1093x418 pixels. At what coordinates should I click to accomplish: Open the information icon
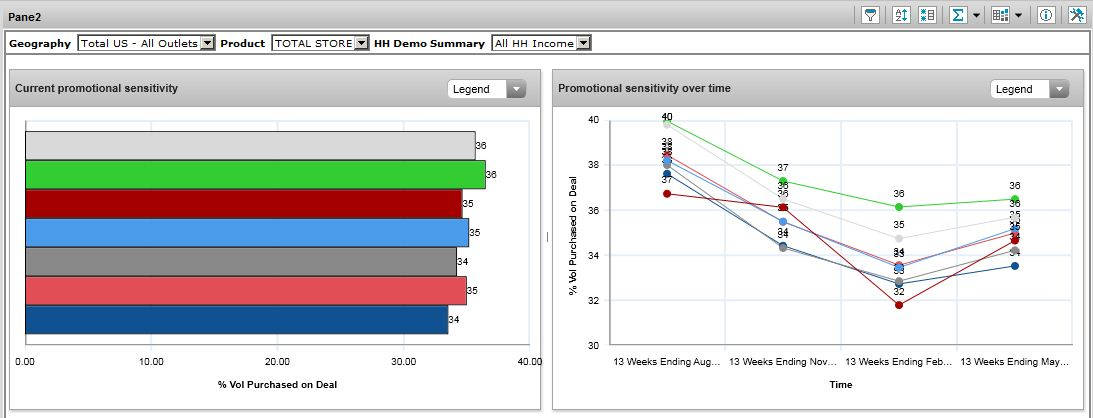coord(1046,15)
